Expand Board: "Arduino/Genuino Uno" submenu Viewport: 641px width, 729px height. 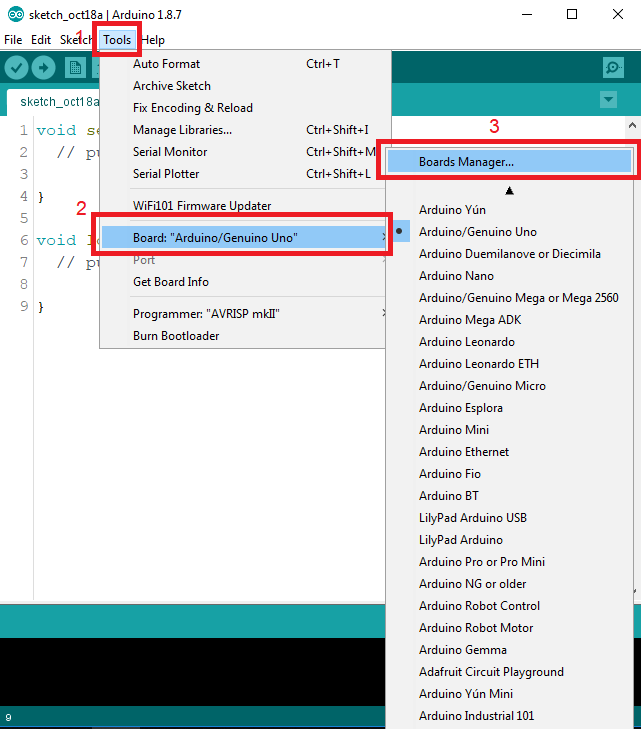[x=244, y=238]
